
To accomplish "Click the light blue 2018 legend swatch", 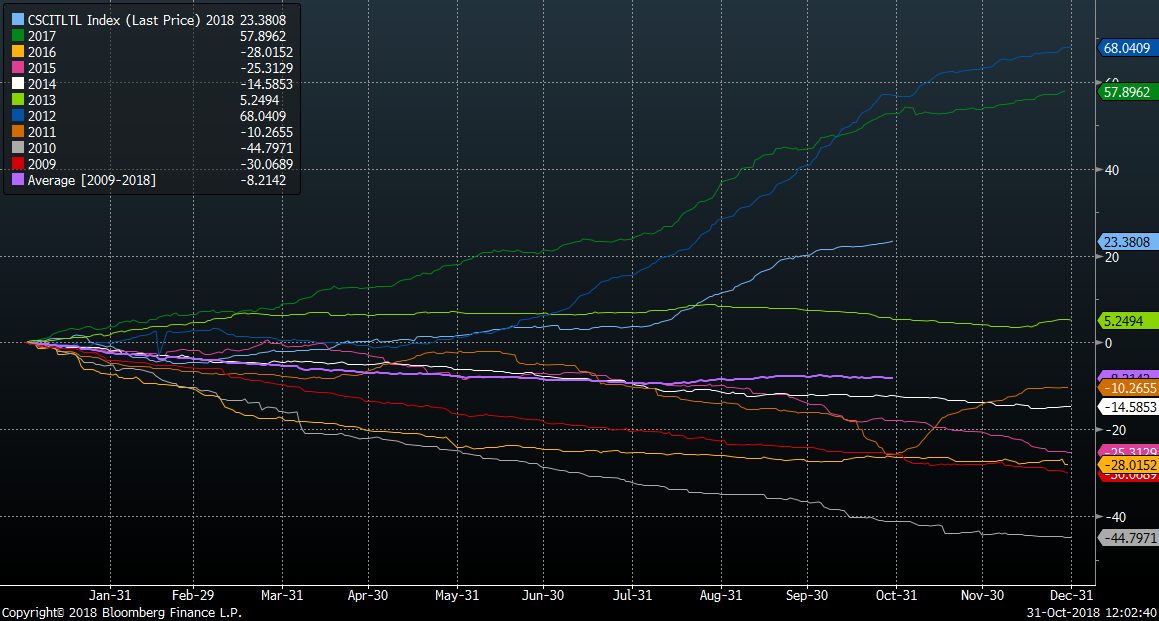I will click(x=15, y=20).
